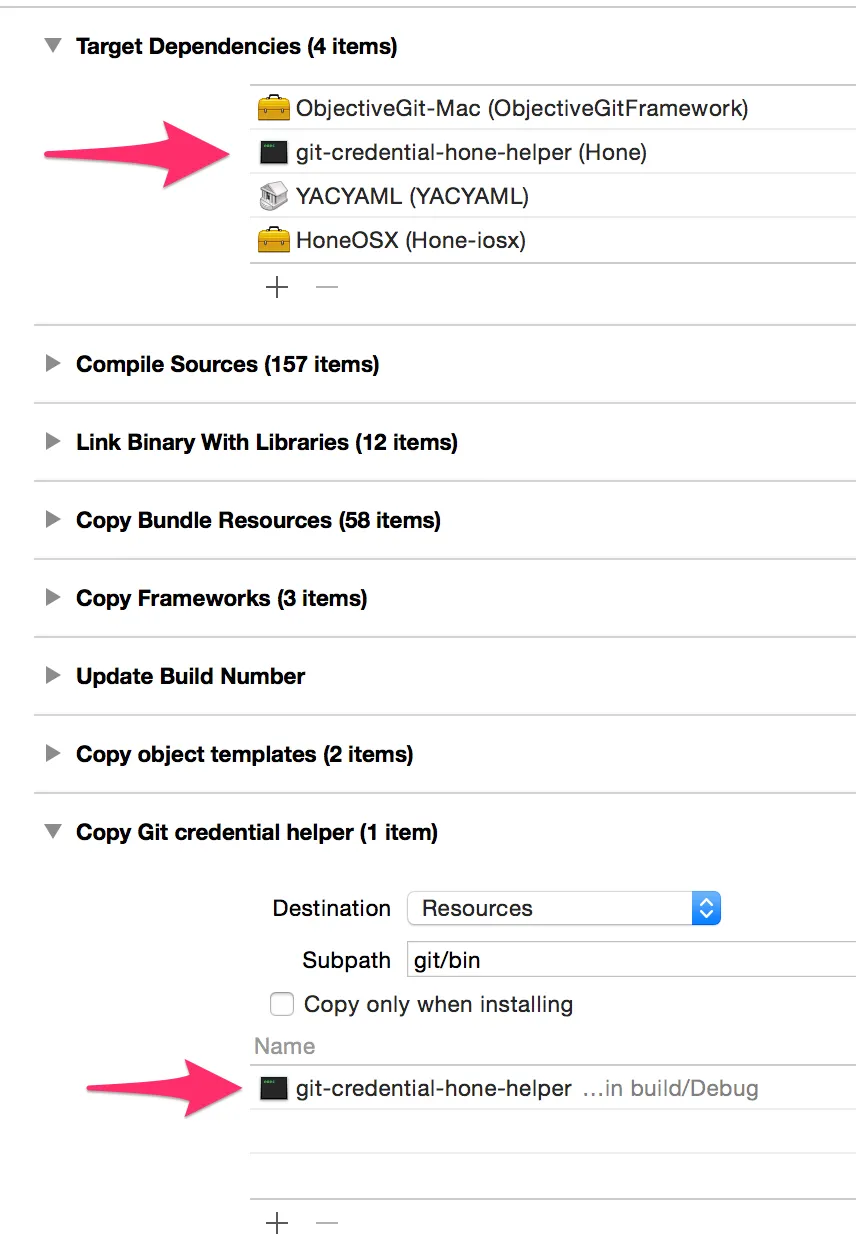Screen dimensions: 856x1248
Task: Remove the selected target dependency with minus
Action: (x=327, y=287)
